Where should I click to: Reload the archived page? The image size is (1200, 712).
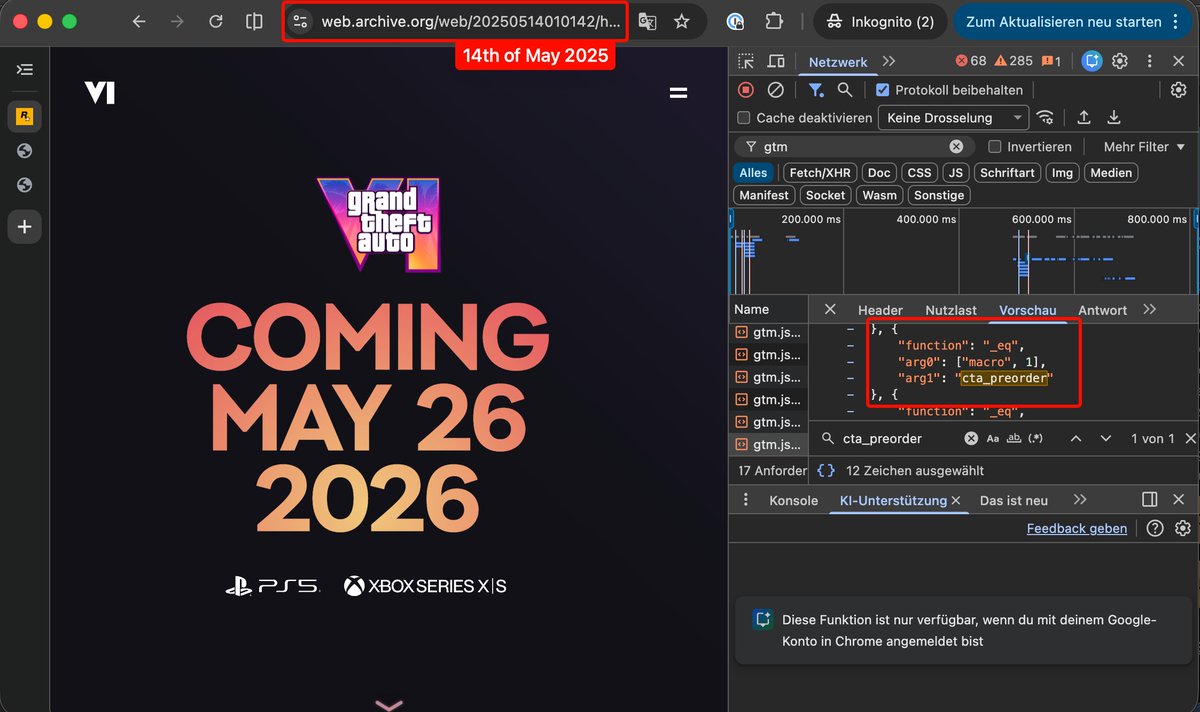point(216,21)
